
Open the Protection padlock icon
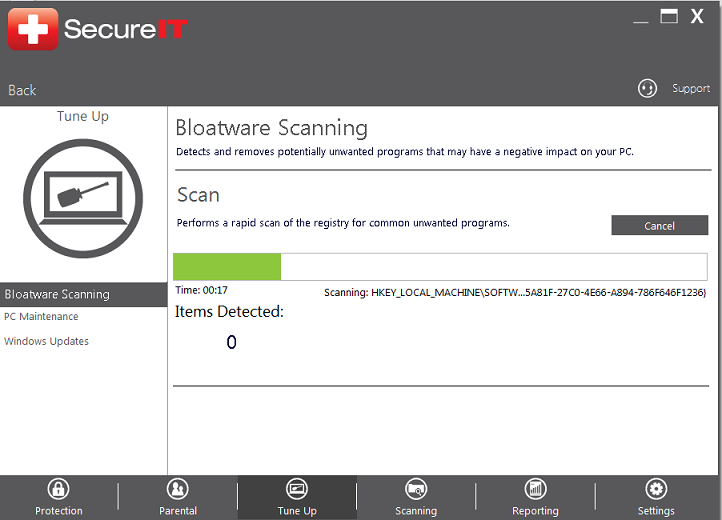pos(58,489)
